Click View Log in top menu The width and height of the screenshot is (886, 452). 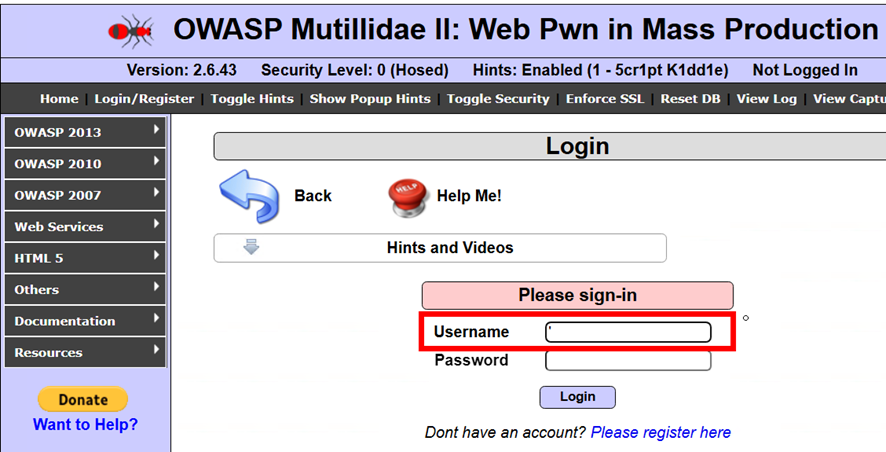click(x=766, y=99)
